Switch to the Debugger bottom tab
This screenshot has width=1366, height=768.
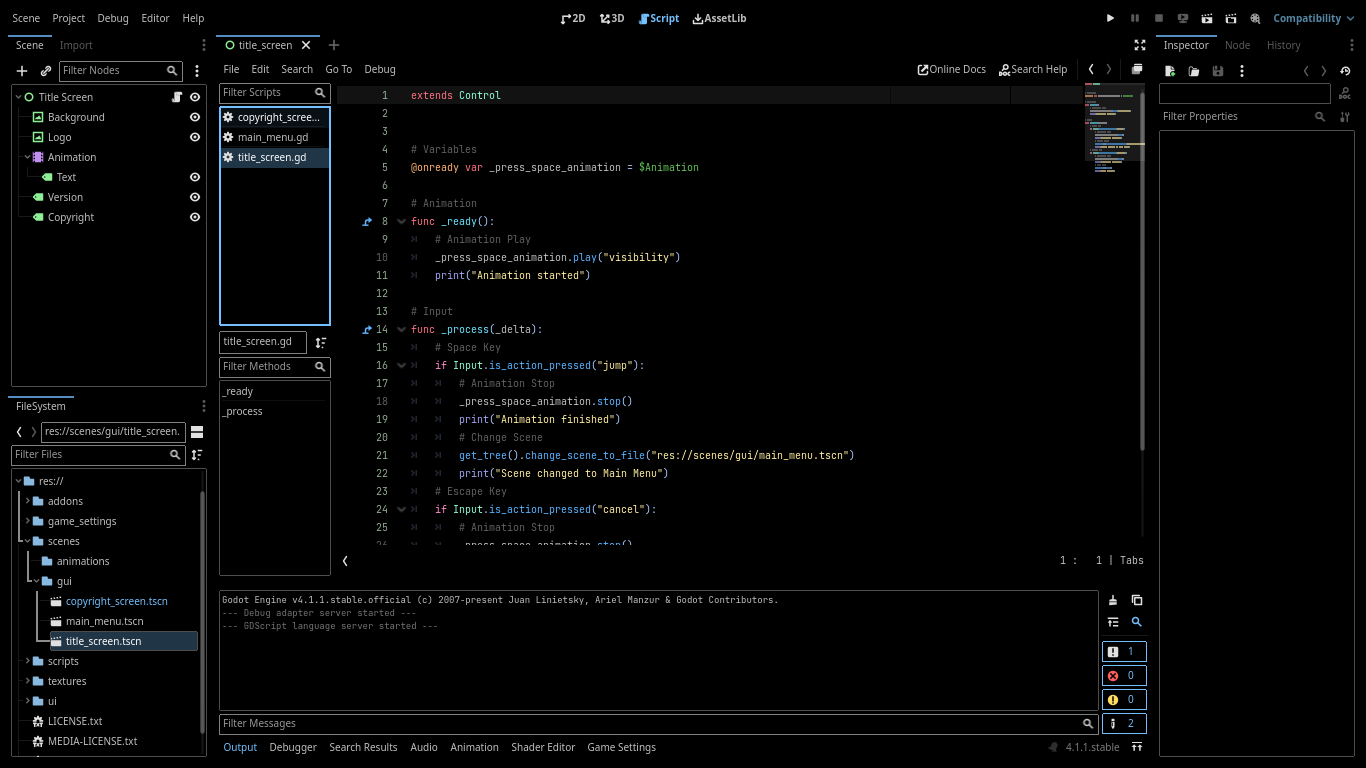[293, 747]
